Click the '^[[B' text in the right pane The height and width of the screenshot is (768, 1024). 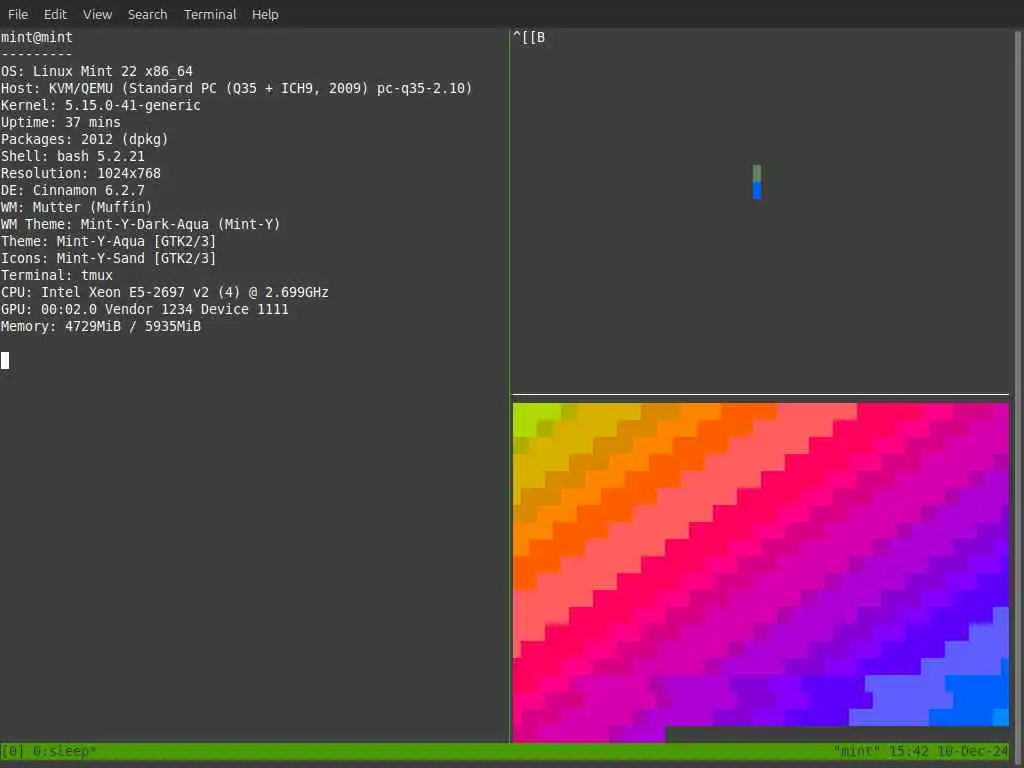coord(529,37)
